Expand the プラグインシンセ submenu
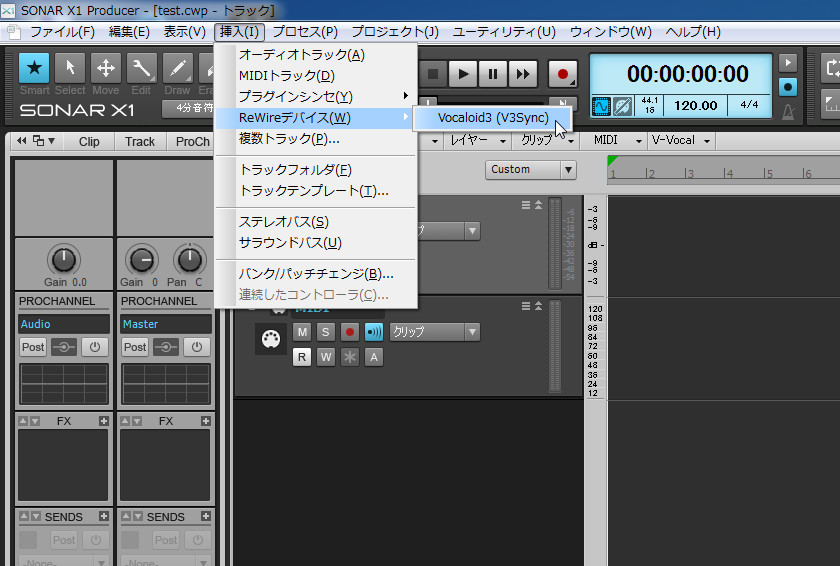840x566 pixels. coord(316,96)
